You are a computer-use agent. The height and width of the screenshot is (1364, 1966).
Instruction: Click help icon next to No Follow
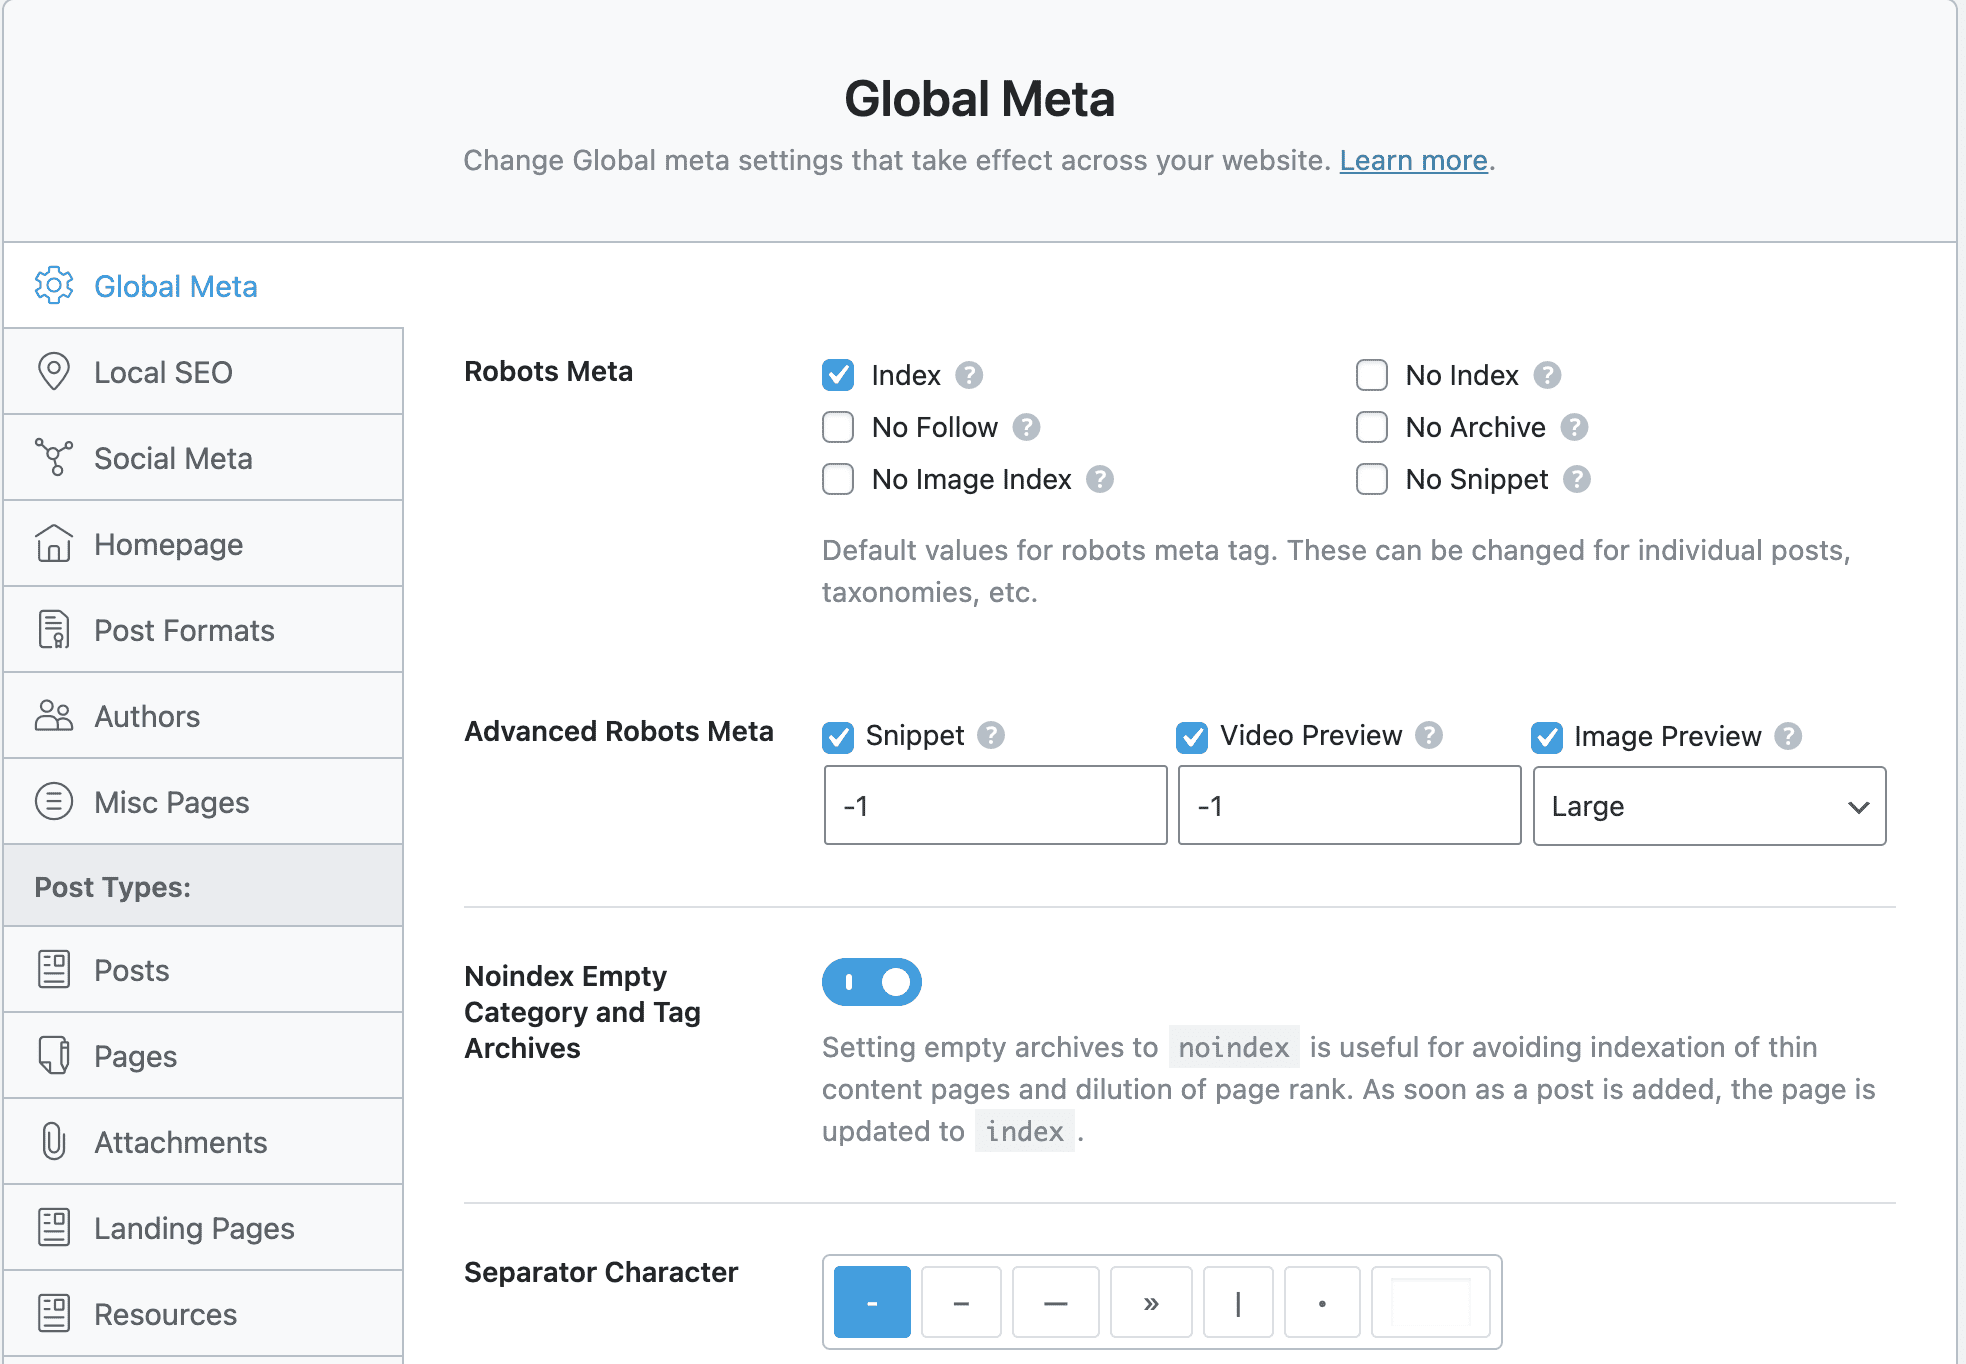click(1026, 427)
